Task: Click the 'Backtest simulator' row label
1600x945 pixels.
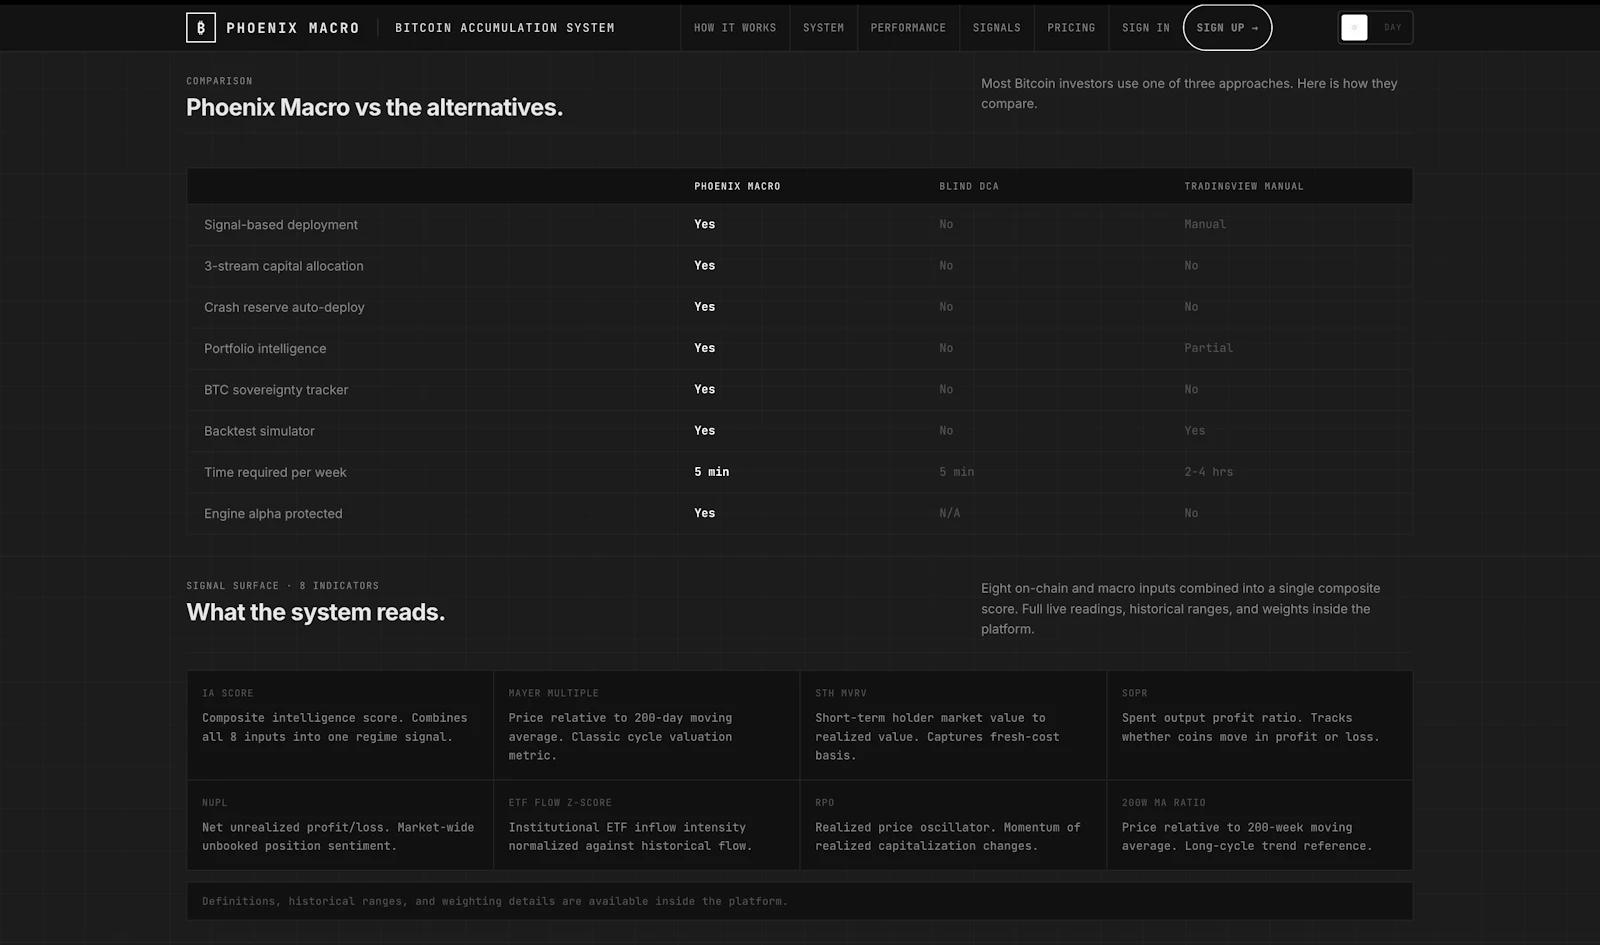Action: pyautogui.click(x=259, y=431)
